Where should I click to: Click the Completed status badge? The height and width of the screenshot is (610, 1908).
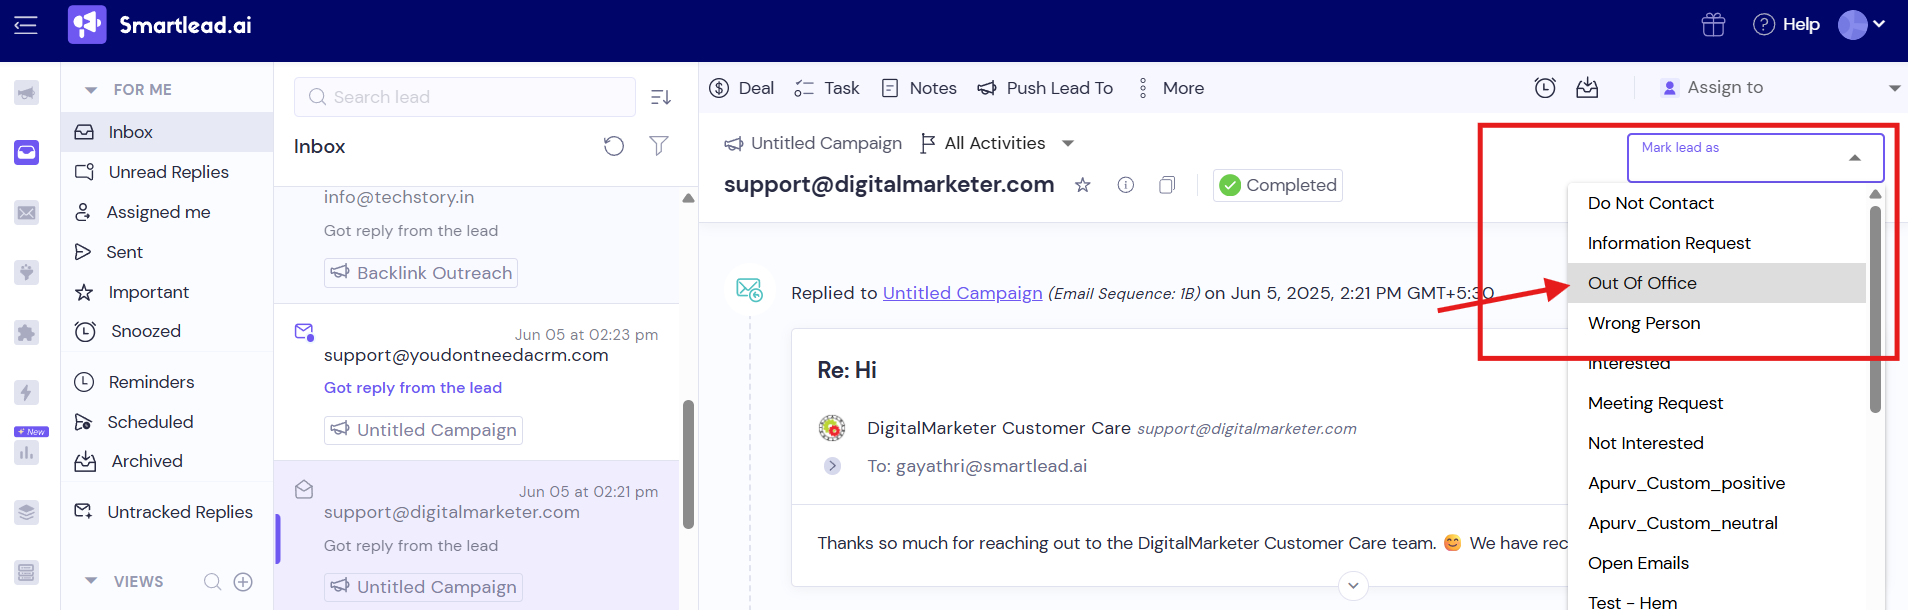(x=1278, y=185)
